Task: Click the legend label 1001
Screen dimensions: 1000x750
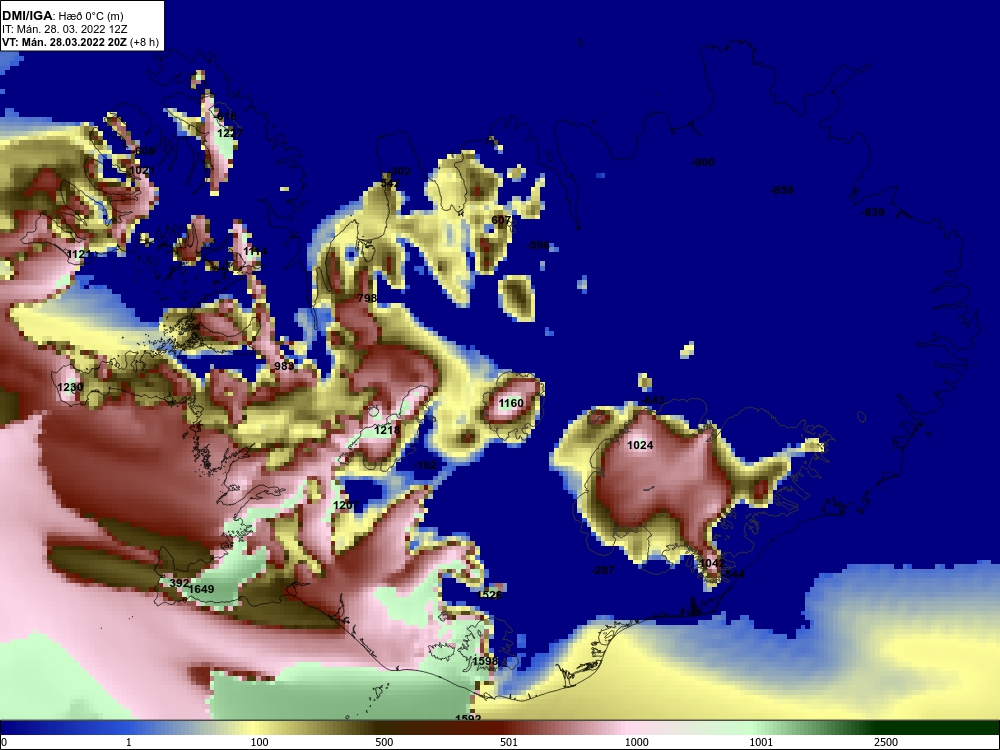Action: (x=761, y=742)
